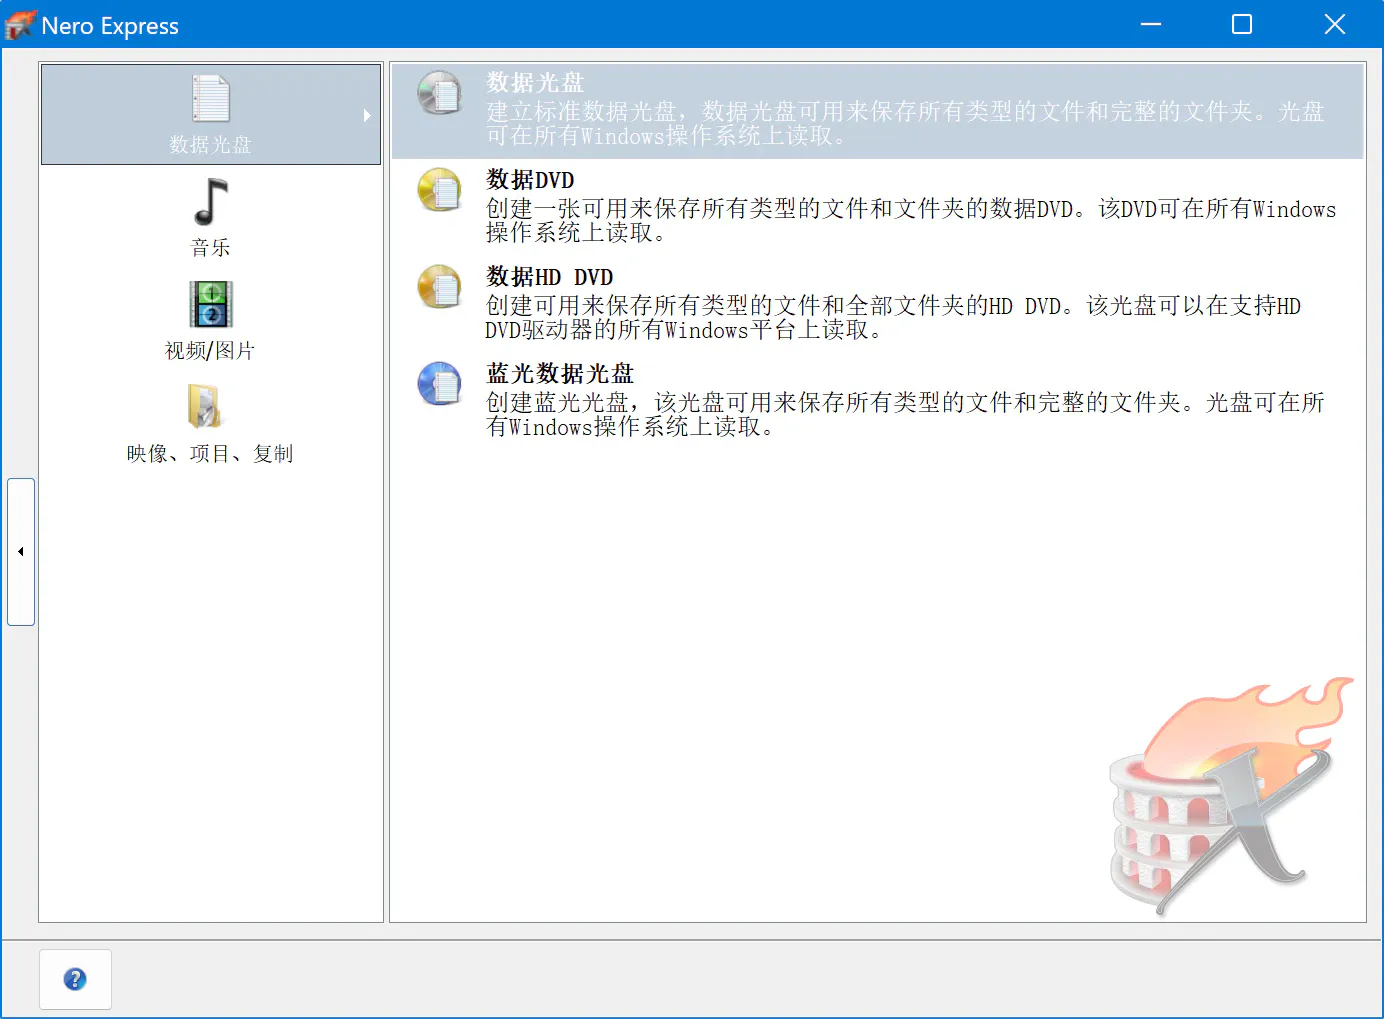Open help with the question mark button
1384x1019 pixels.
pyautogui.click(x=75, y=979)
